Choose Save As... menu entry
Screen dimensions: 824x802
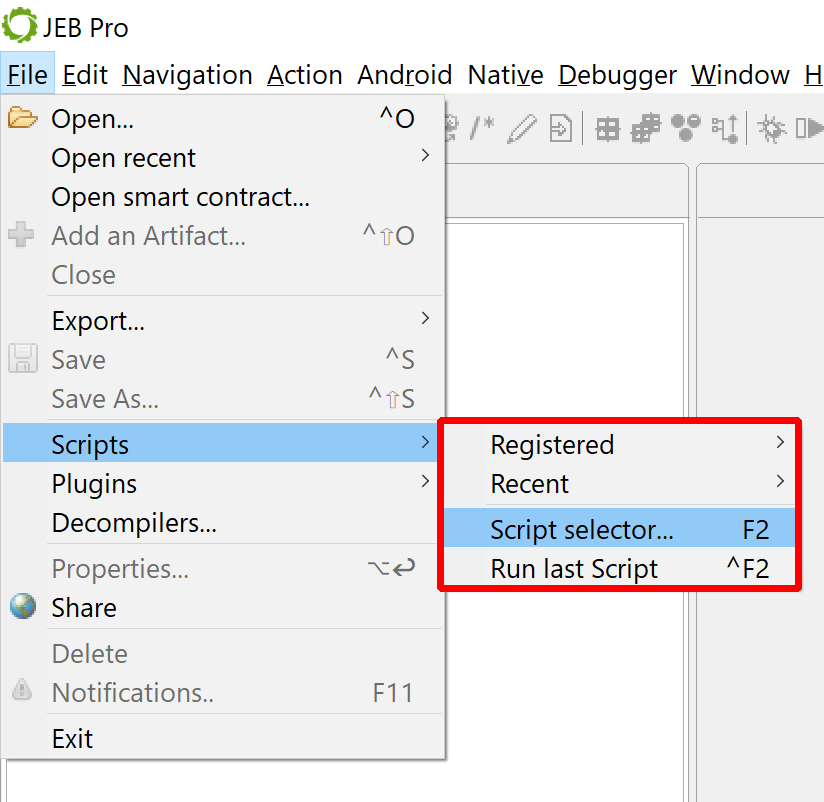click(x=224, y=399)
